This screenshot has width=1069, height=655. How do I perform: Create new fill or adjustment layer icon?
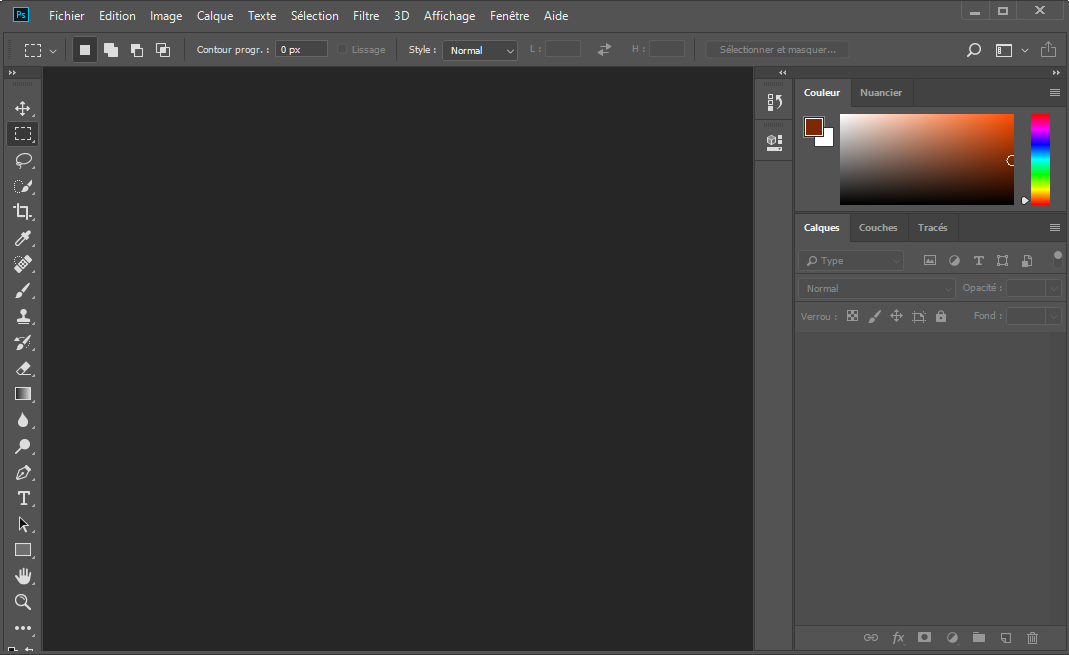[x=952, y=637]
